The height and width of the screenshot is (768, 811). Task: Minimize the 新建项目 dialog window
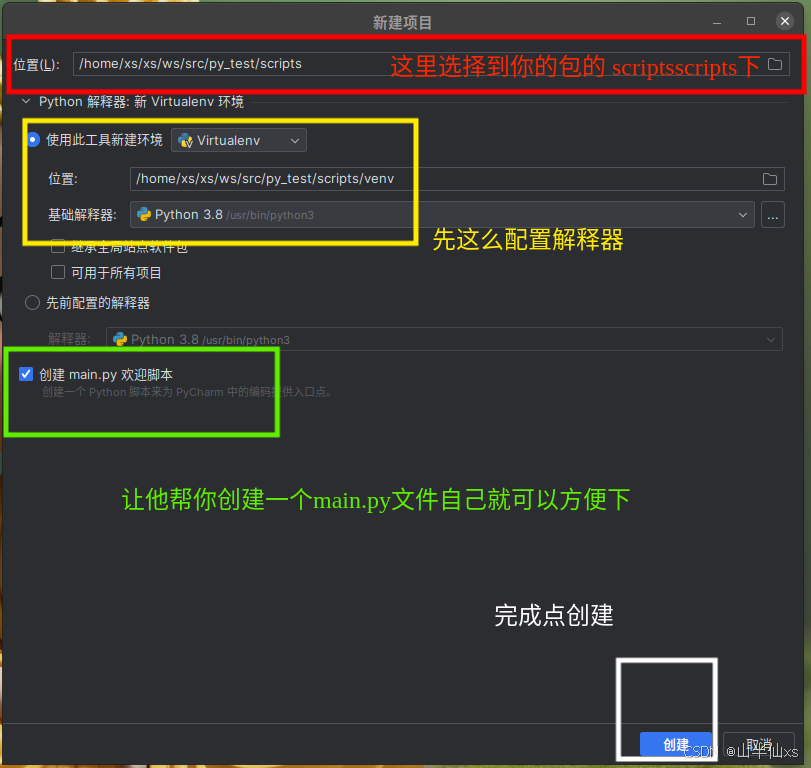716,23
